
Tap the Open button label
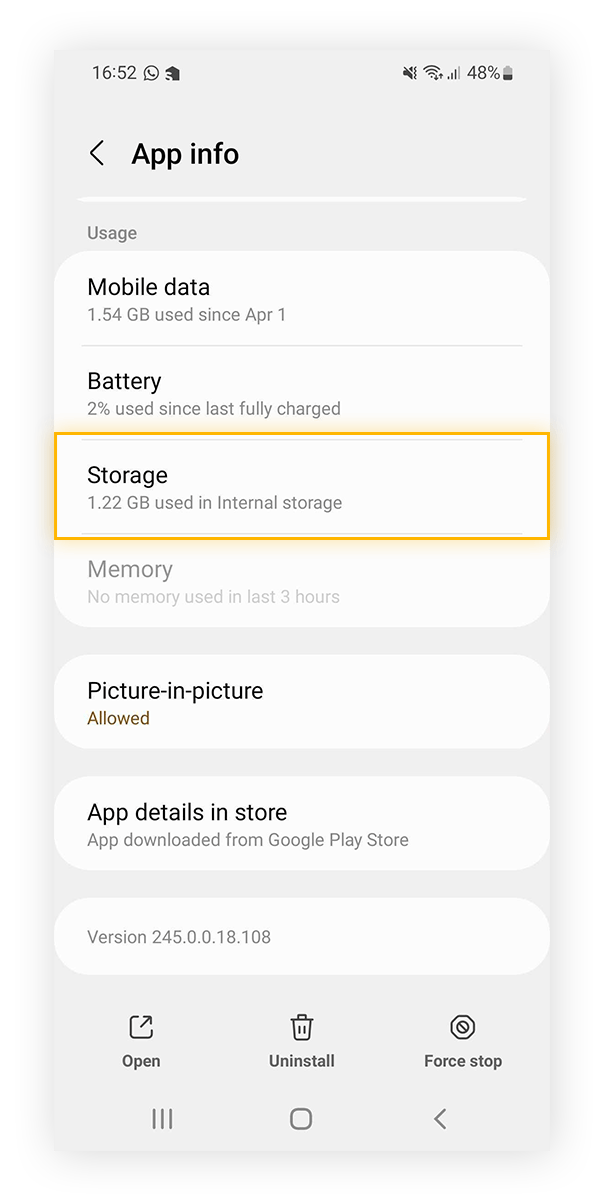[x=141, y=1061]
